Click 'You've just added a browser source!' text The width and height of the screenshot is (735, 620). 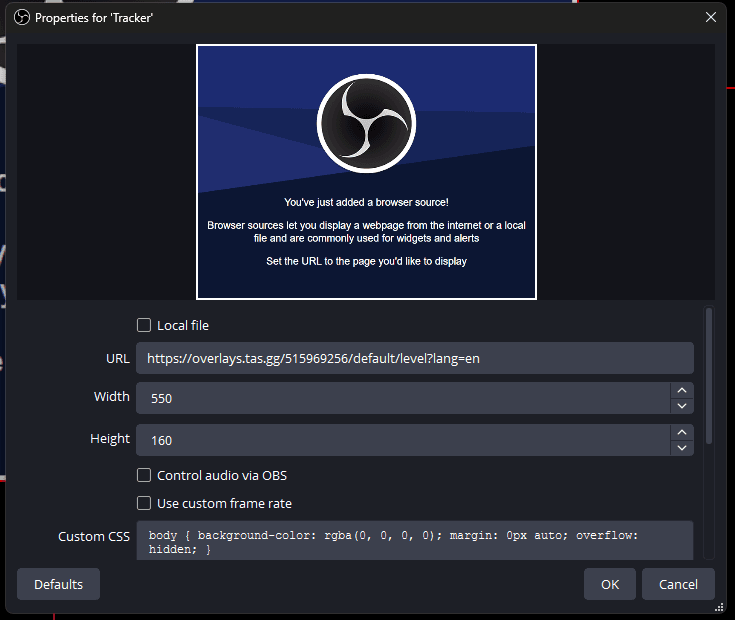click(x=366, y=202)
